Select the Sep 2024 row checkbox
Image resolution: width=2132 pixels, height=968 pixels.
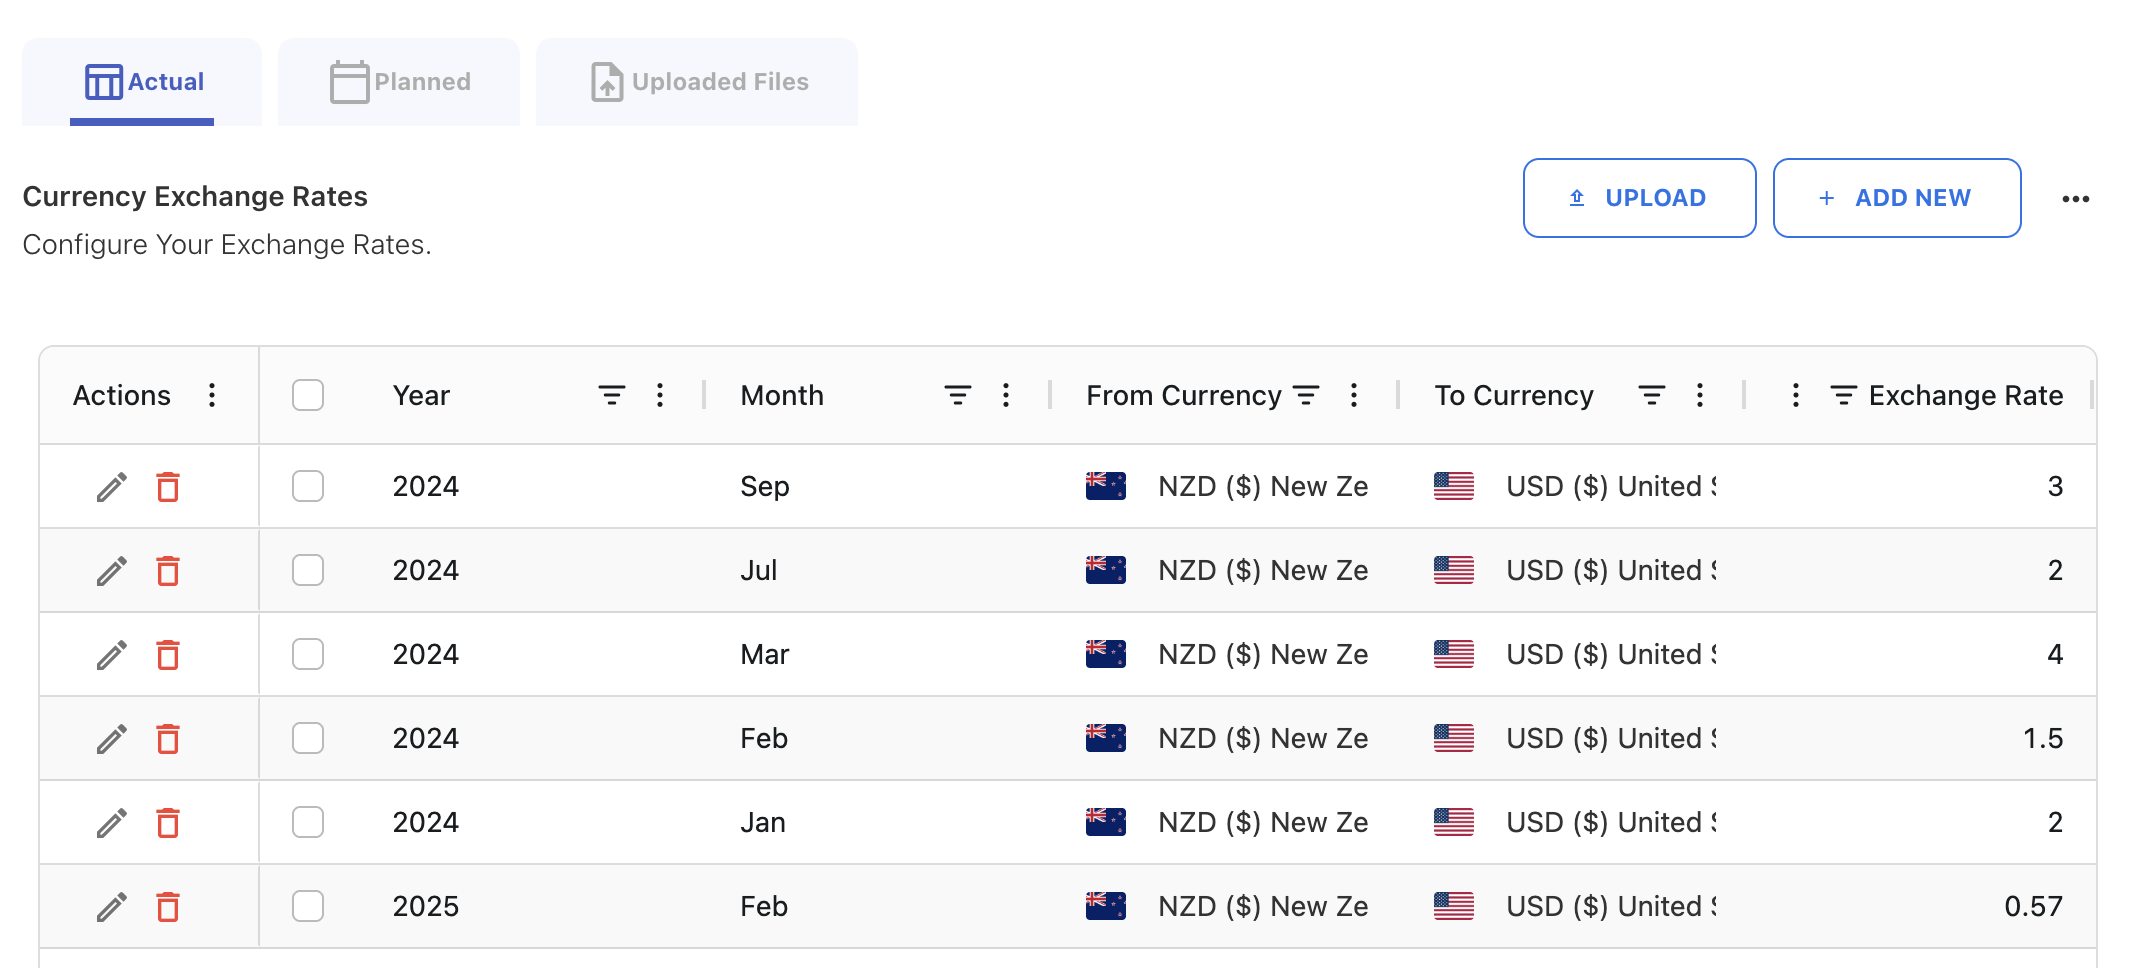point(308,487)
